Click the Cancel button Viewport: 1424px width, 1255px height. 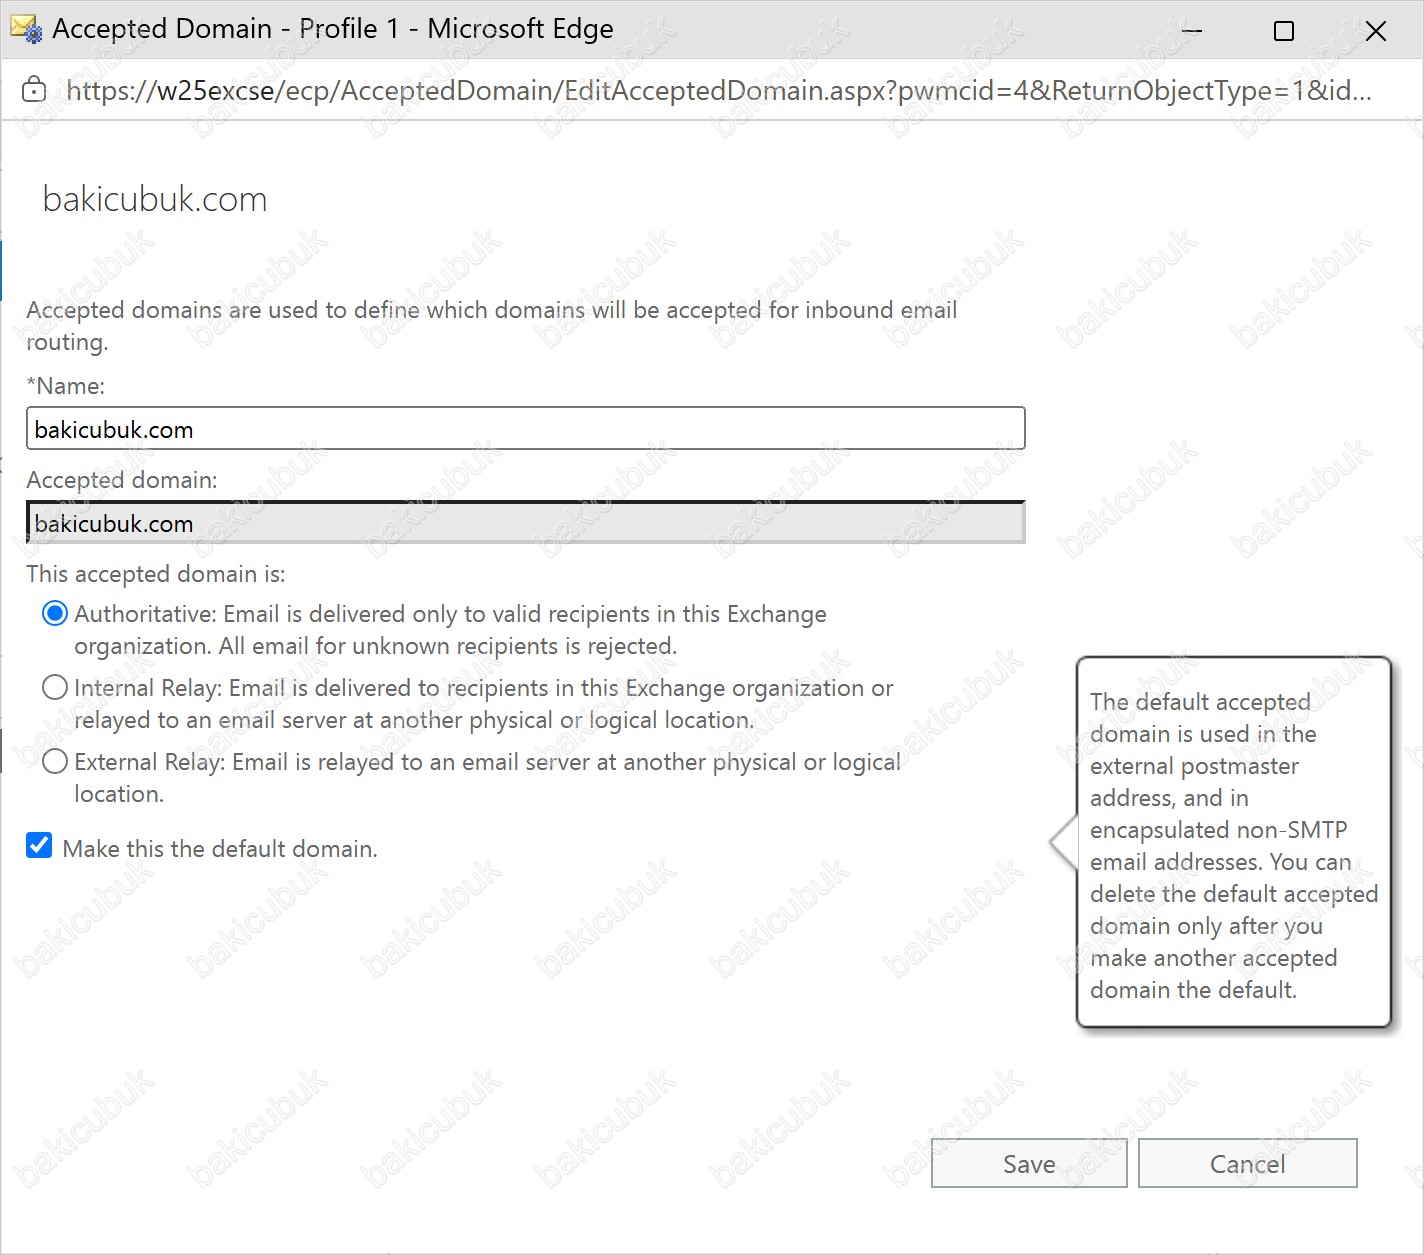[1248, 1164]
